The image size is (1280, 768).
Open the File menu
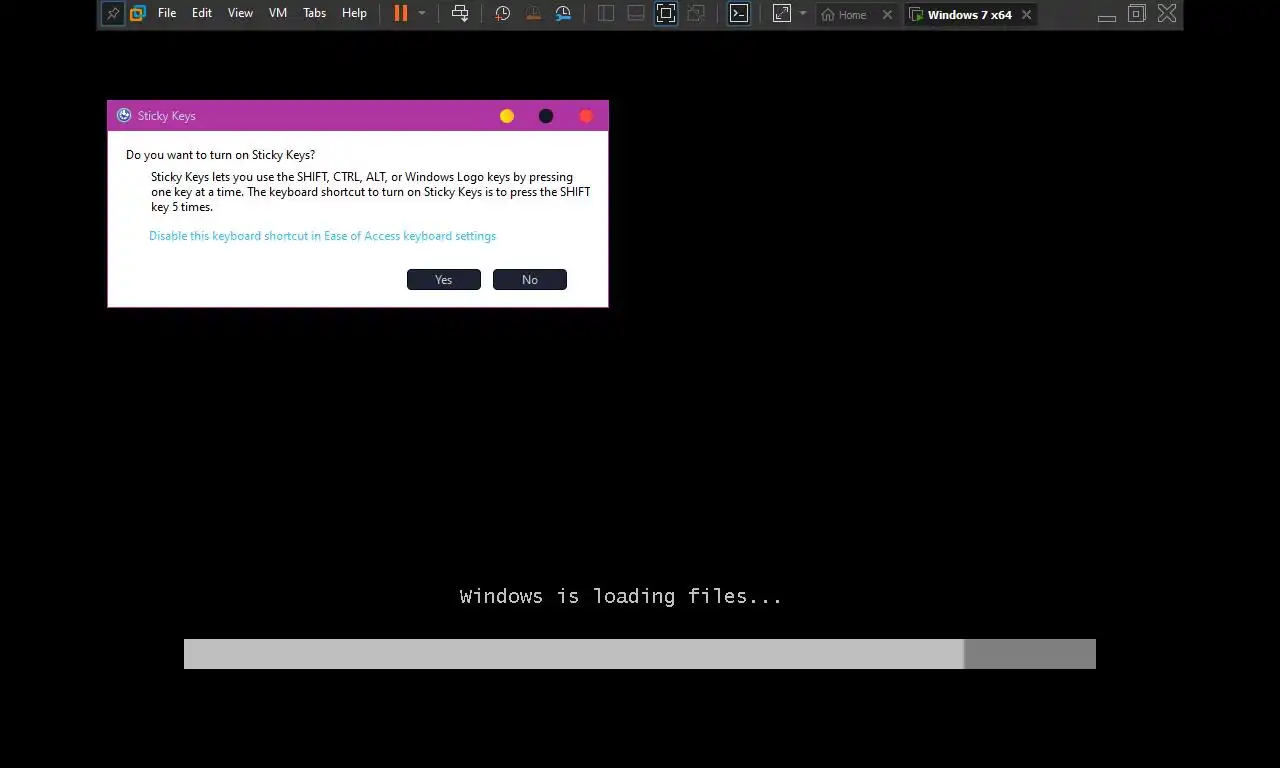click(x=167, y=14)
